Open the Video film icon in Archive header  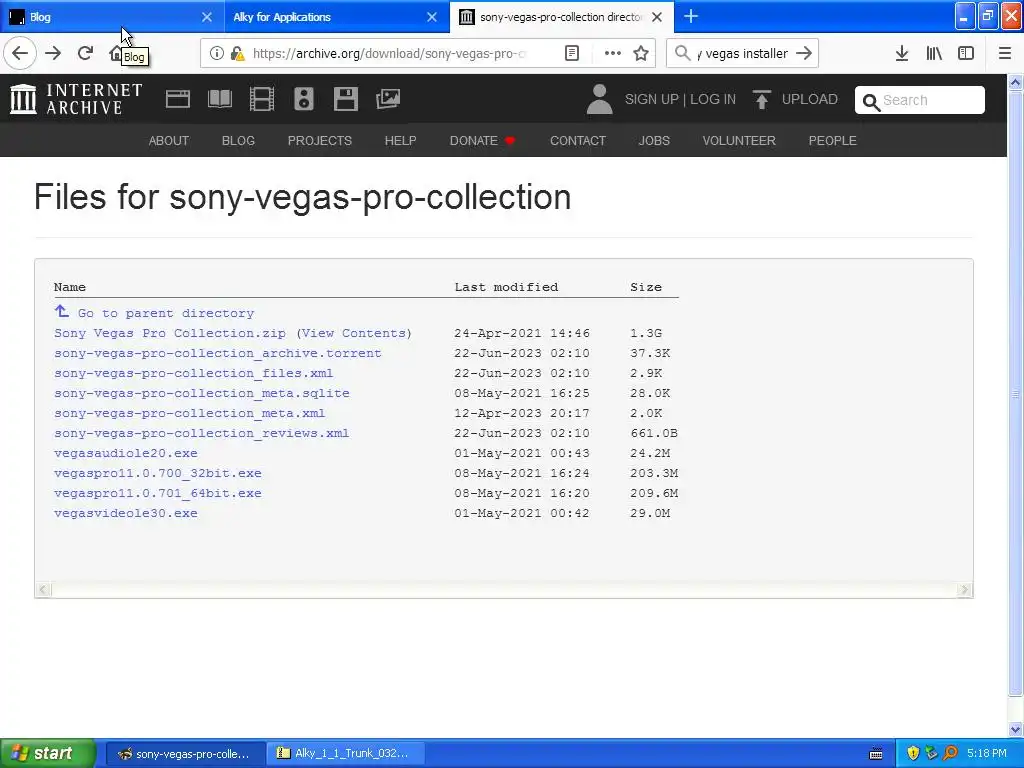pos(261,99)
